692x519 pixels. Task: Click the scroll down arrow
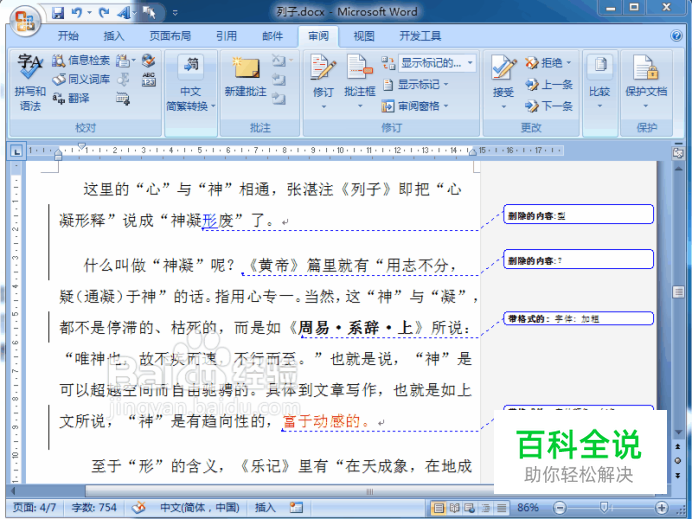click(x=678, y=432)
